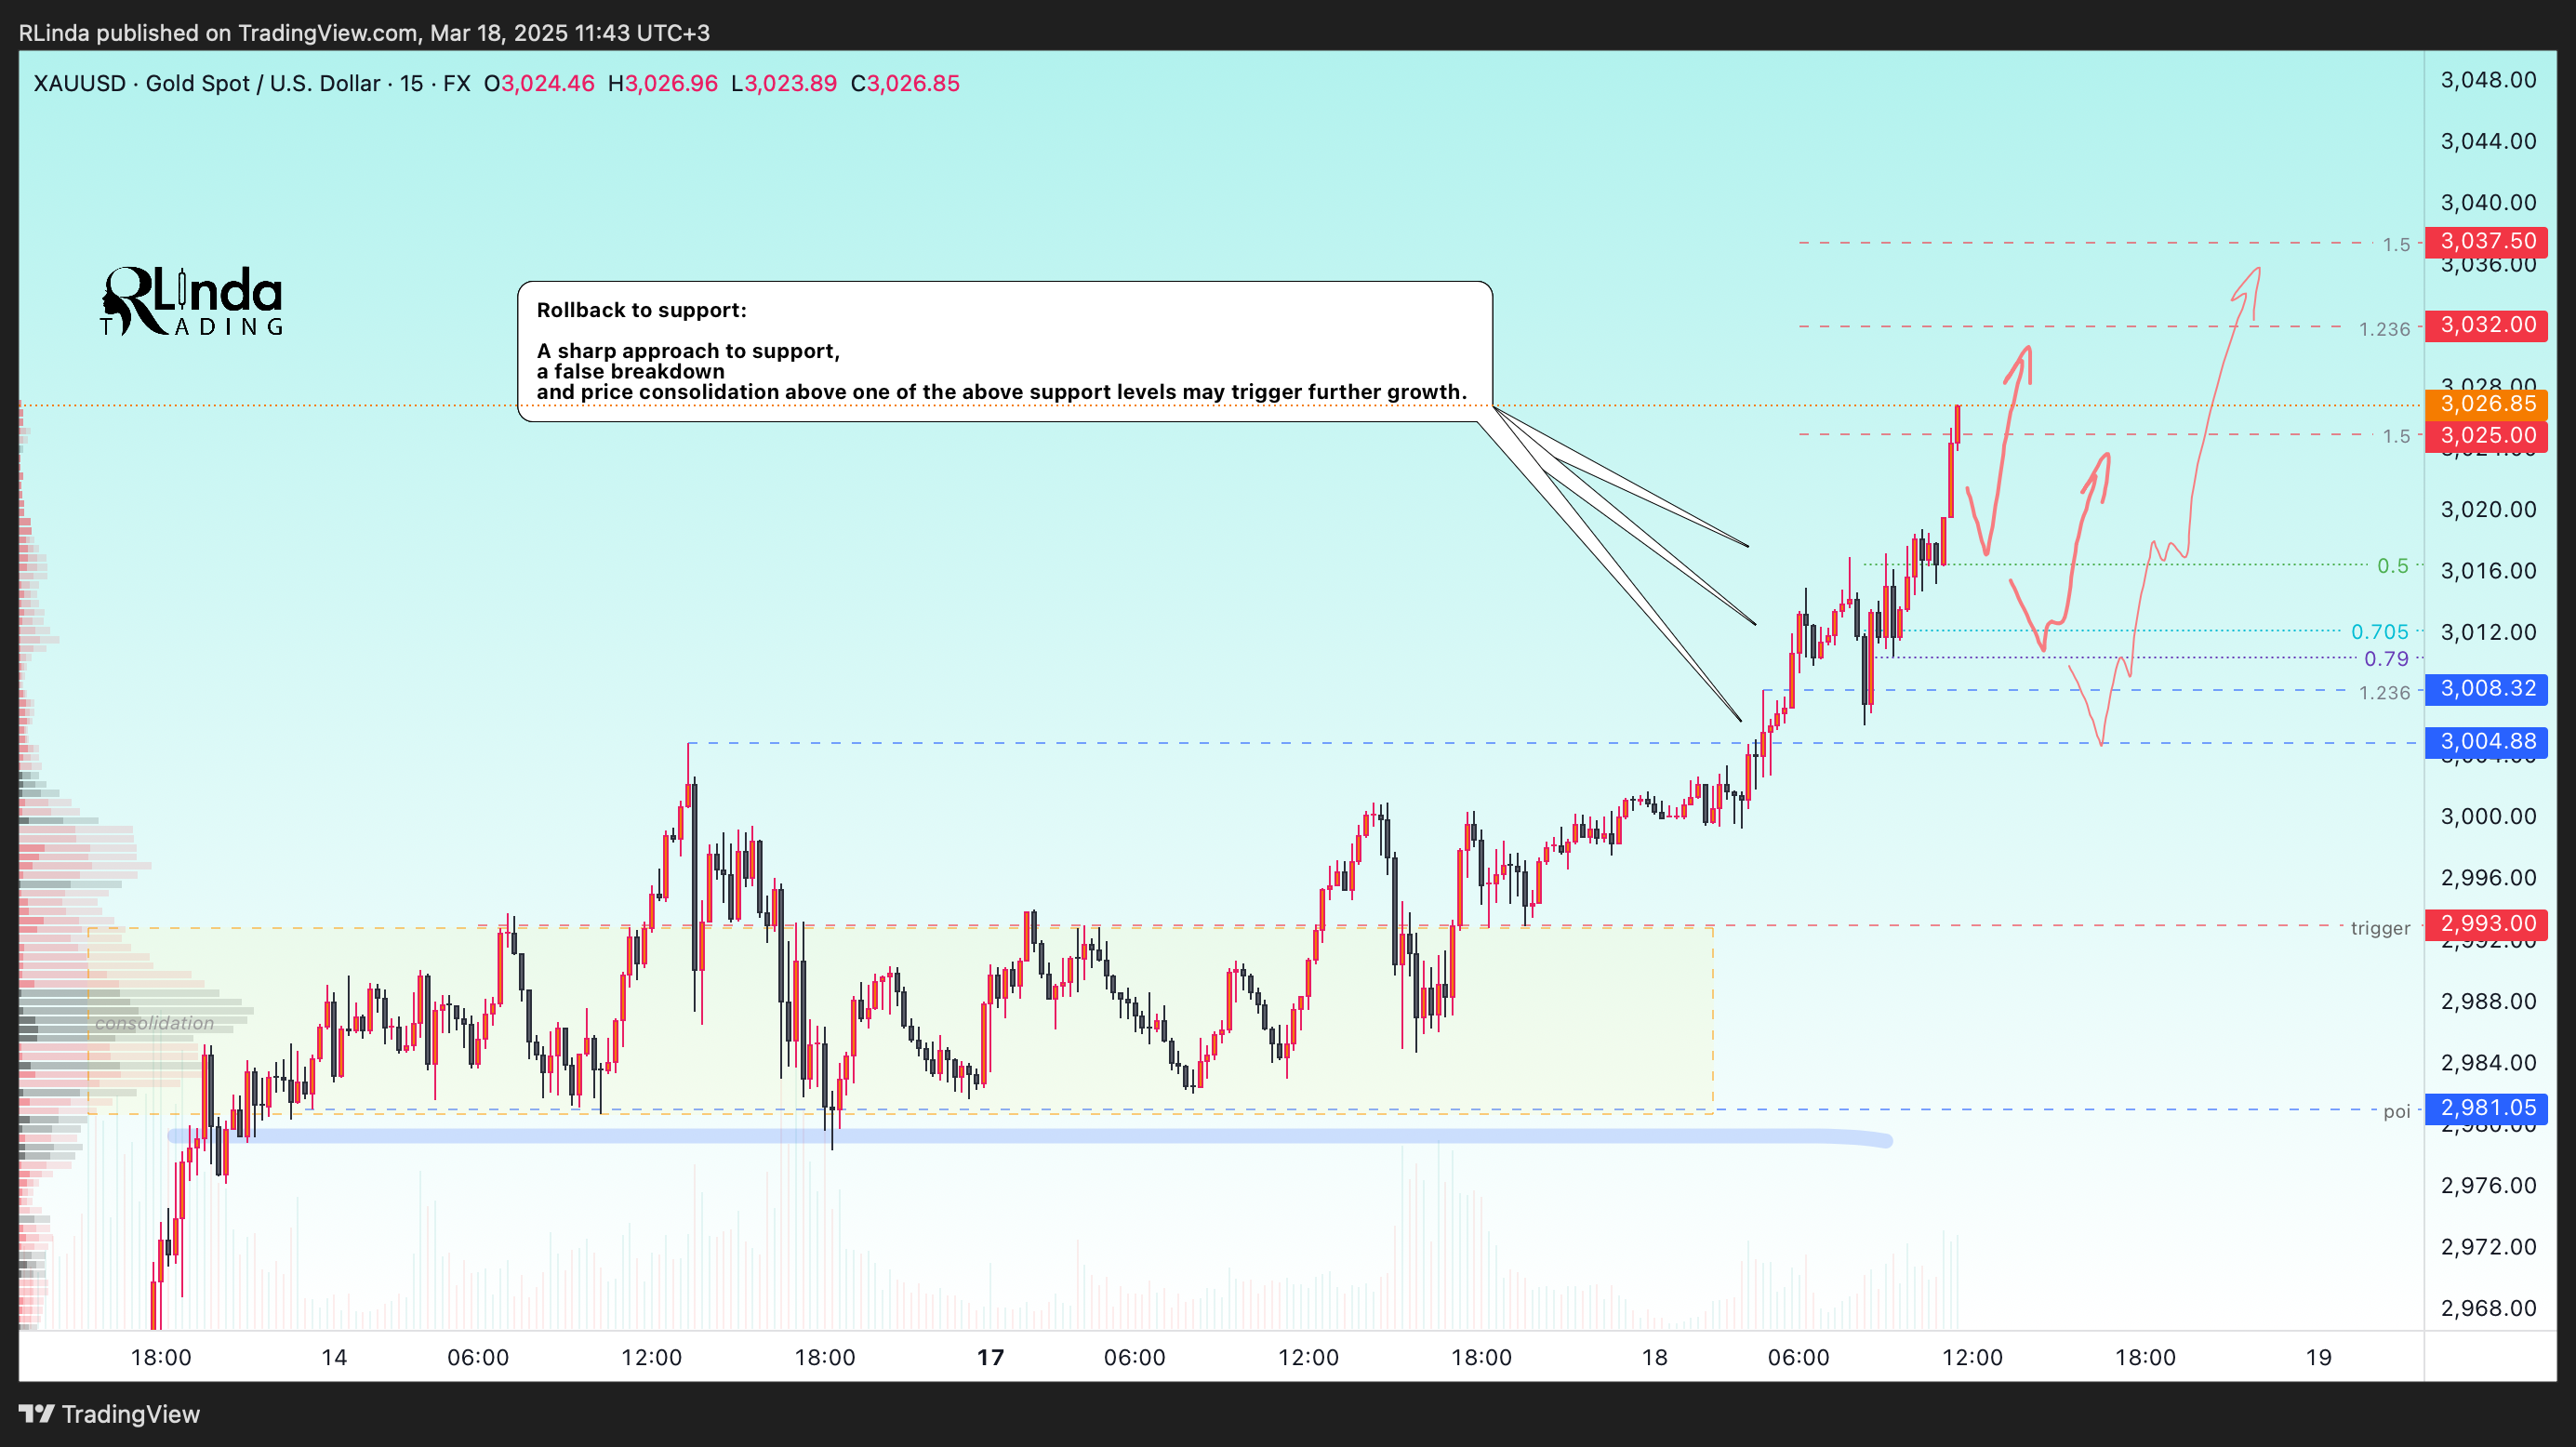
Task: Click the 'Rollback to support:' heading text
Action: coord(642,310)
